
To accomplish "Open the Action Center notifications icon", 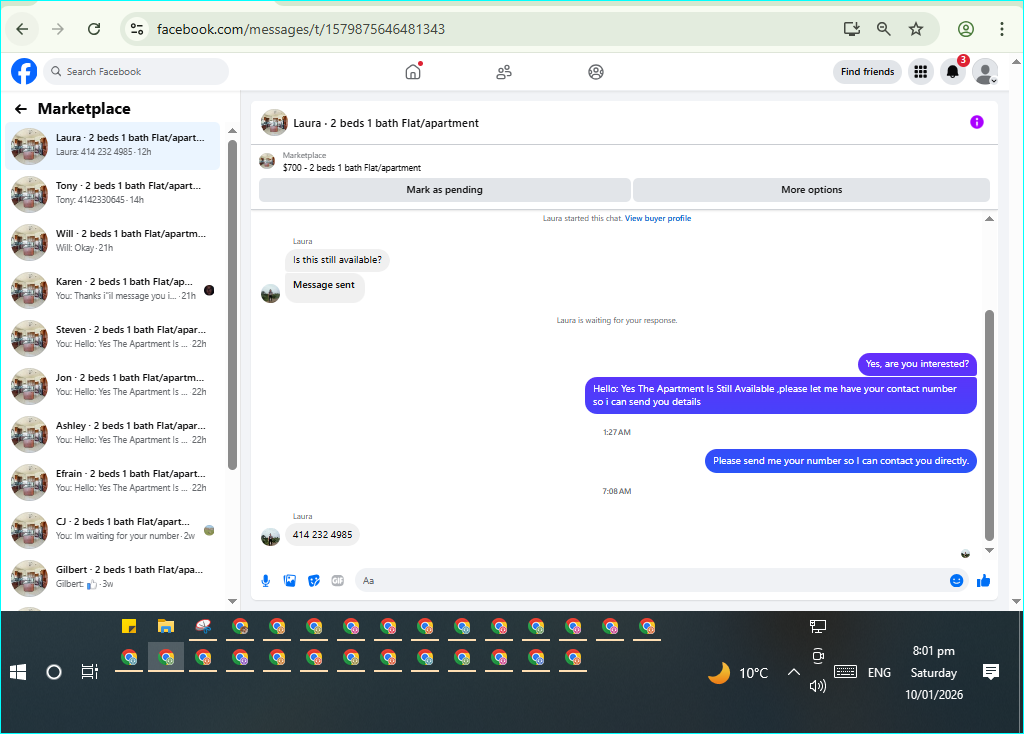I will point(991,672).
